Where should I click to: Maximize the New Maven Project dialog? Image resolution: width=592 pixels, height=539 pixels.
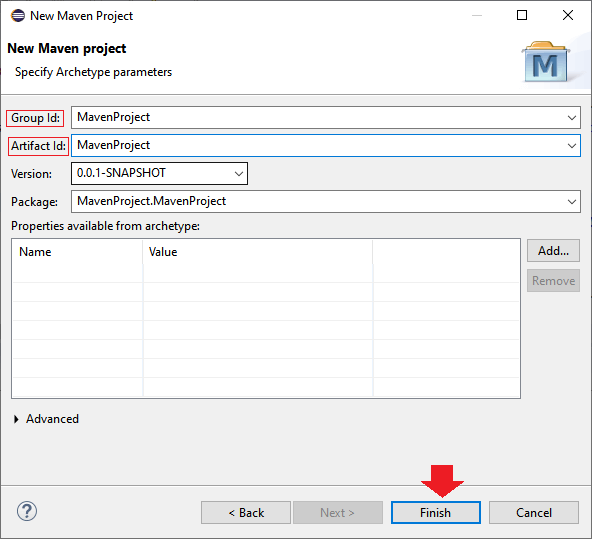[x=522, y=15]
